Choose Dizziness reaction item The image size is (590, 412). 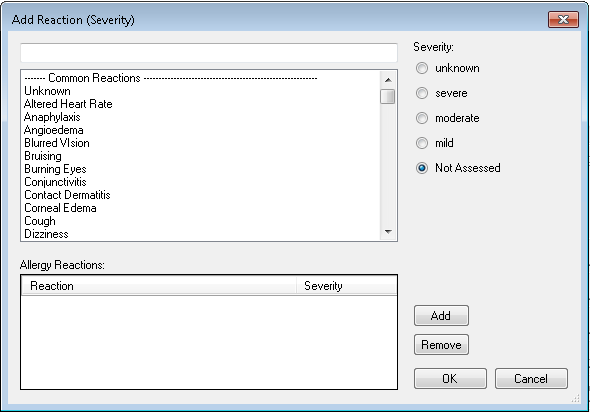pos(46,234)
